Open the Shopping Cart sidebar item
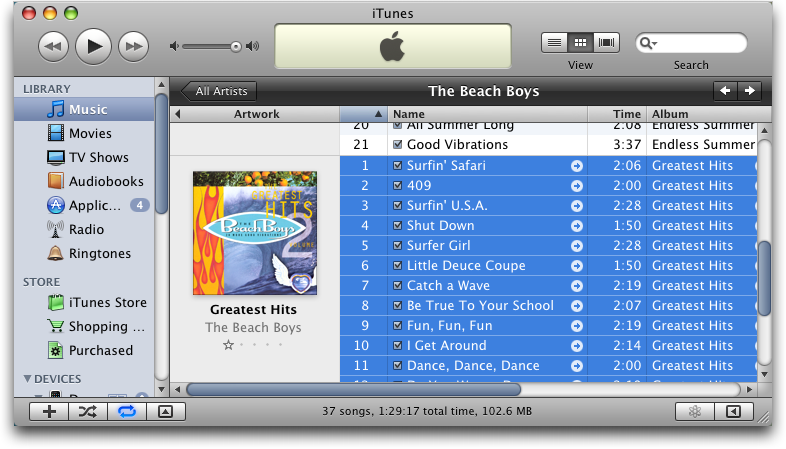Viewport: 786px width, 449px height. [84, 327]
